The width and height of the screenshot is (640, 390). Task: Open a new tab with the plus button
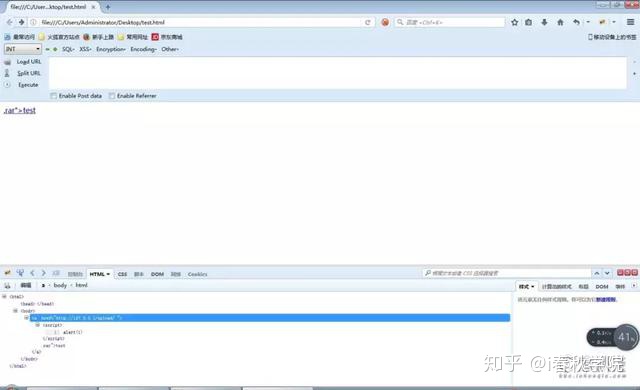108,7
